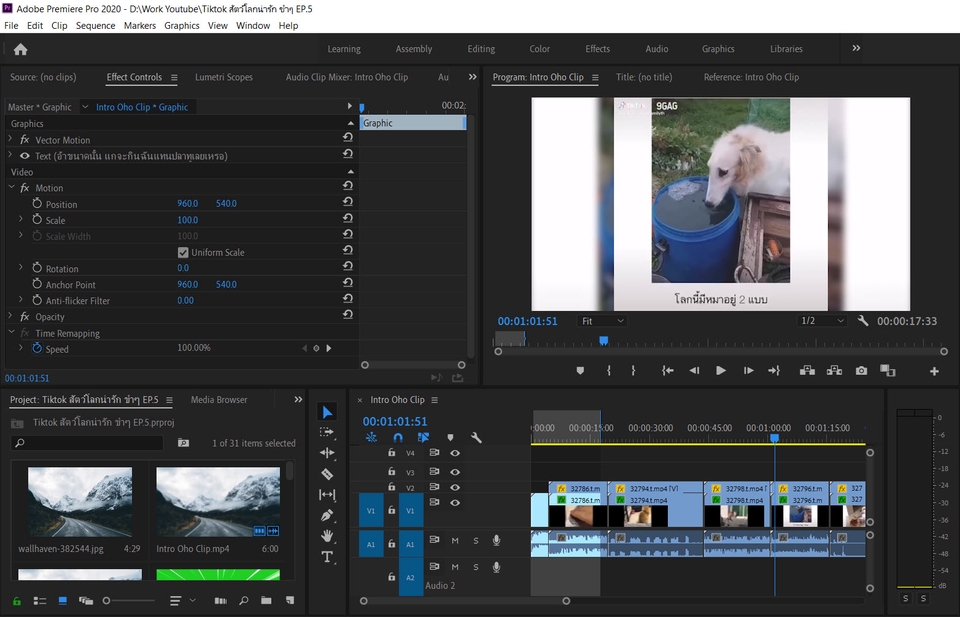Hide video track V3 output

(455, 471)
